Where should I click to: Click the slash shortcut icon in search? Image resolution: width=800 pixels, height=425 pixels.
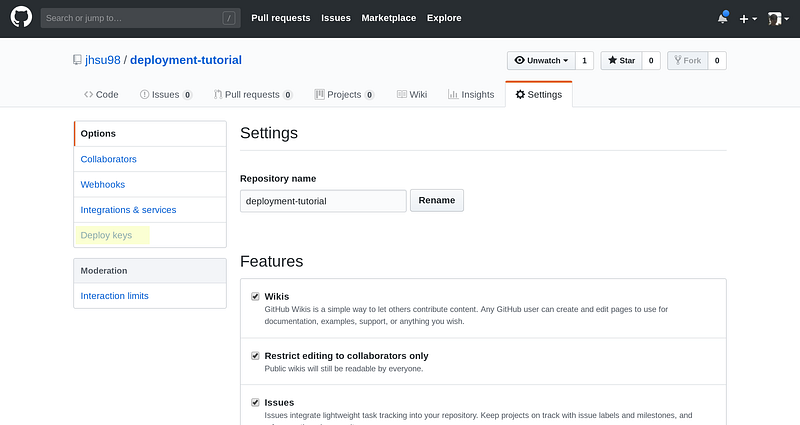tap(229, 18)
